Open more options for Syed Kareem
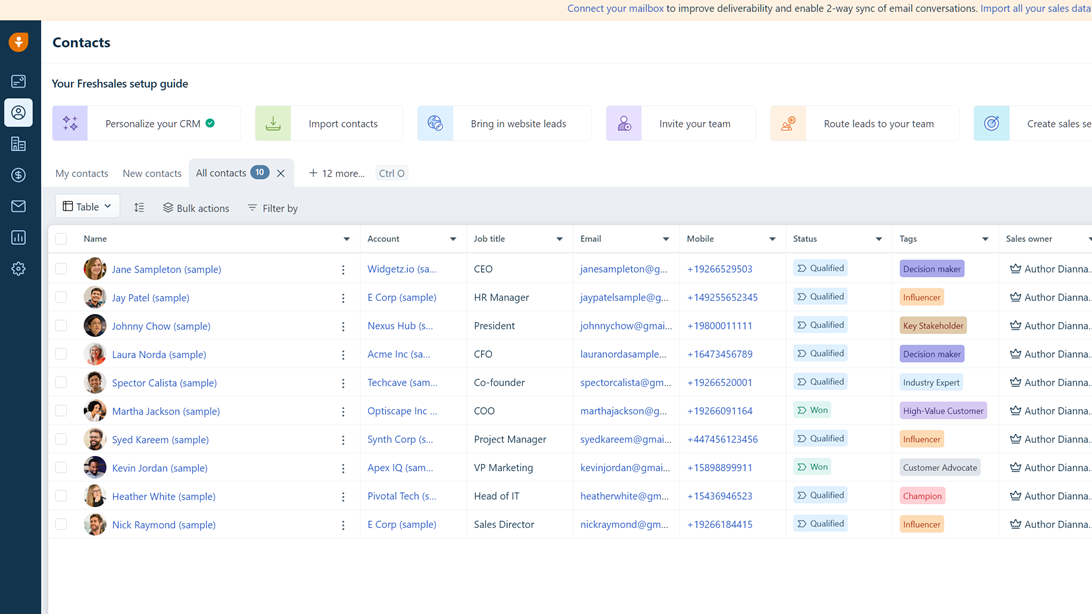Image resolution: width=1092 pixels, height=614 pixels. [x=343, y=440]
